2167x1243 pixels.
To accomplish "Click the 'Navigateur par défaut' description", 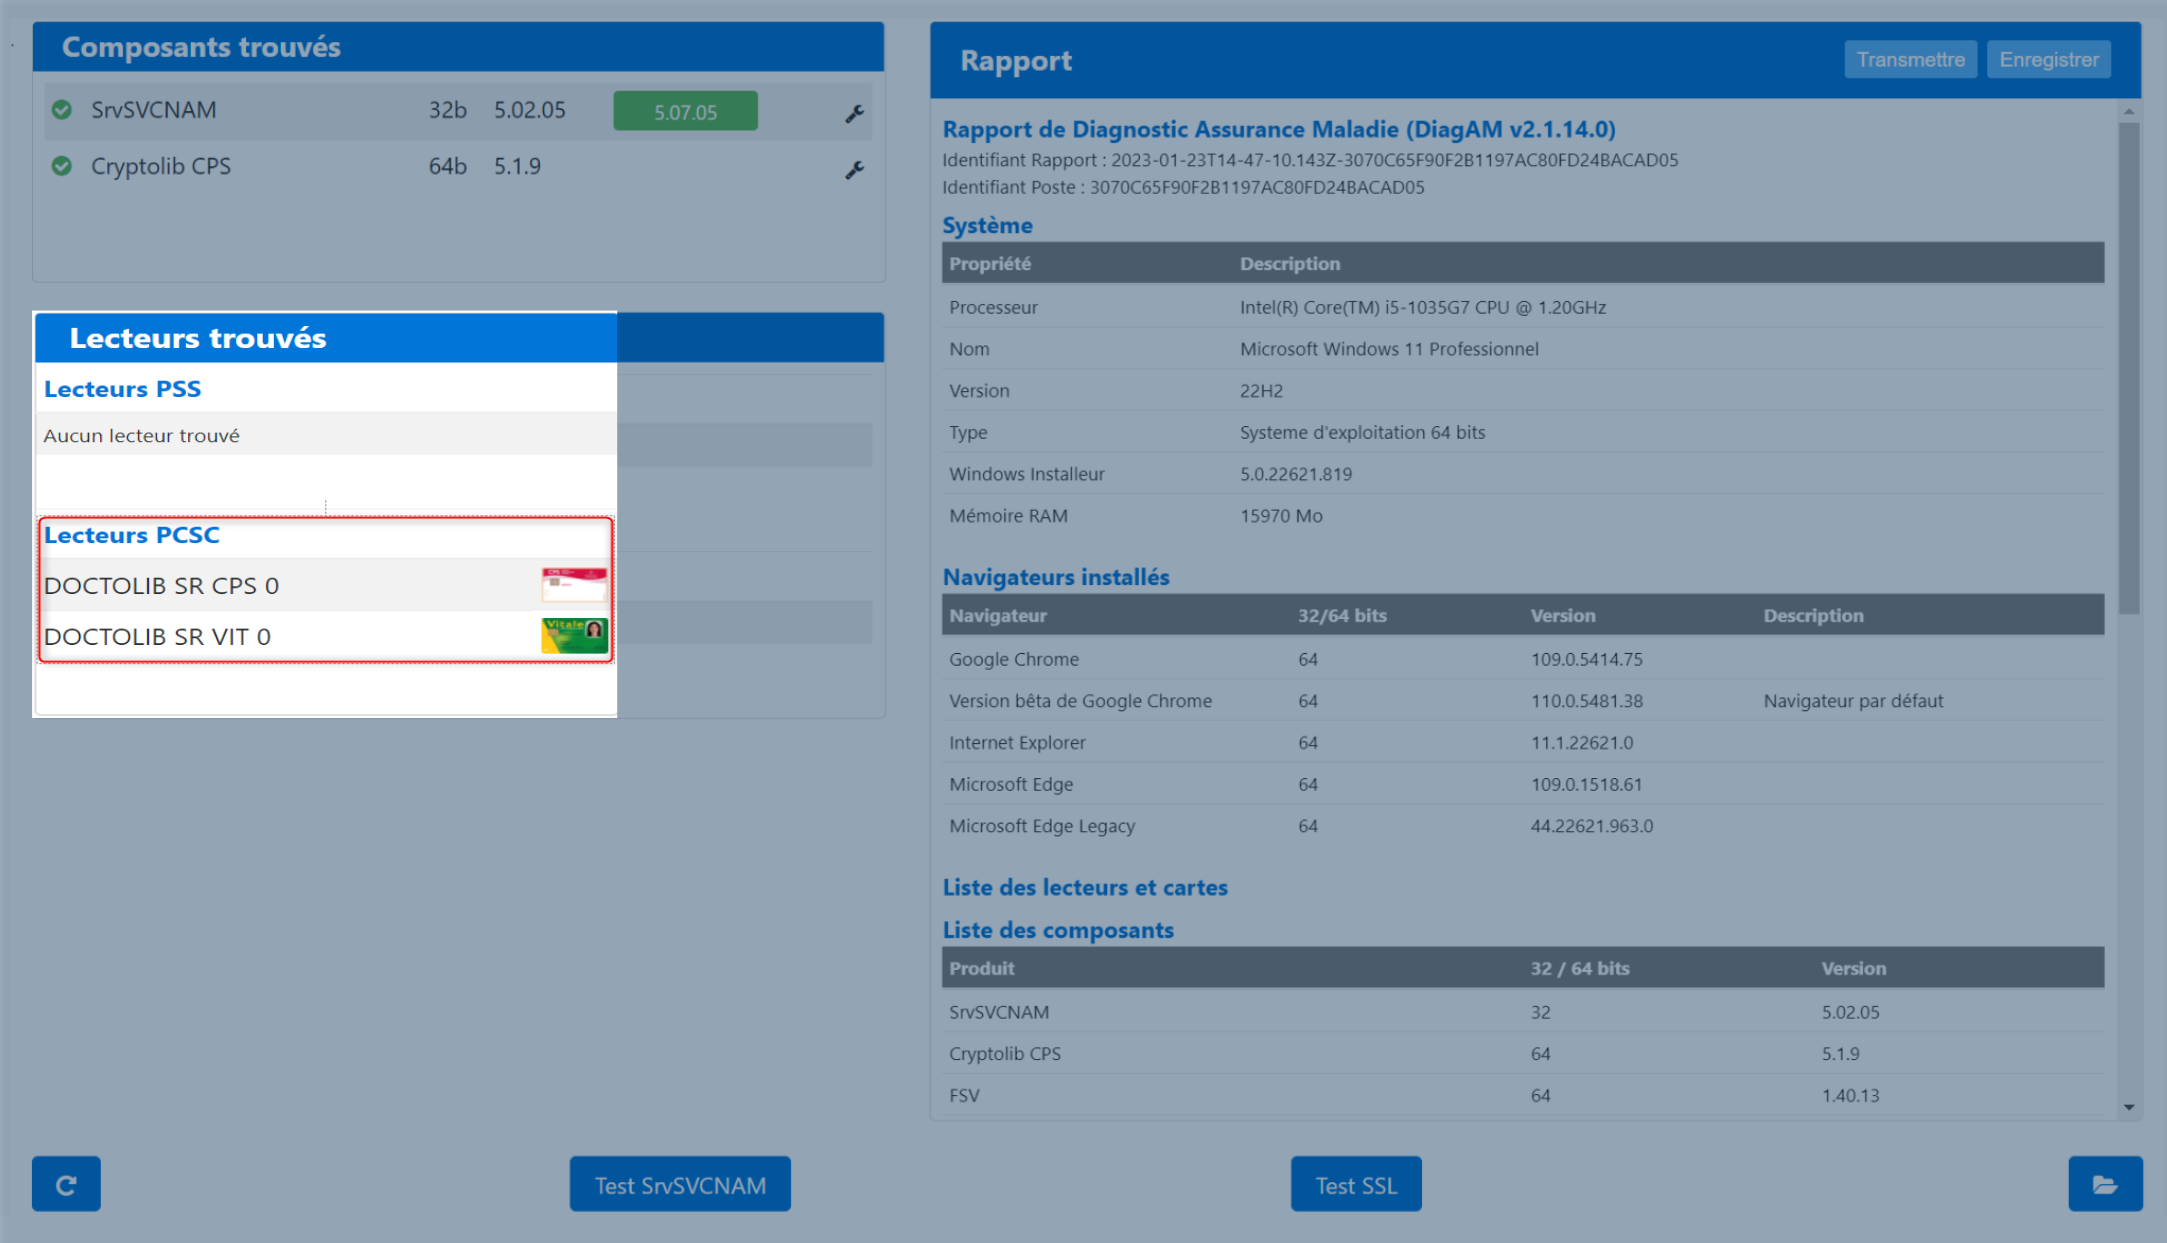I will click(1853, 701).
